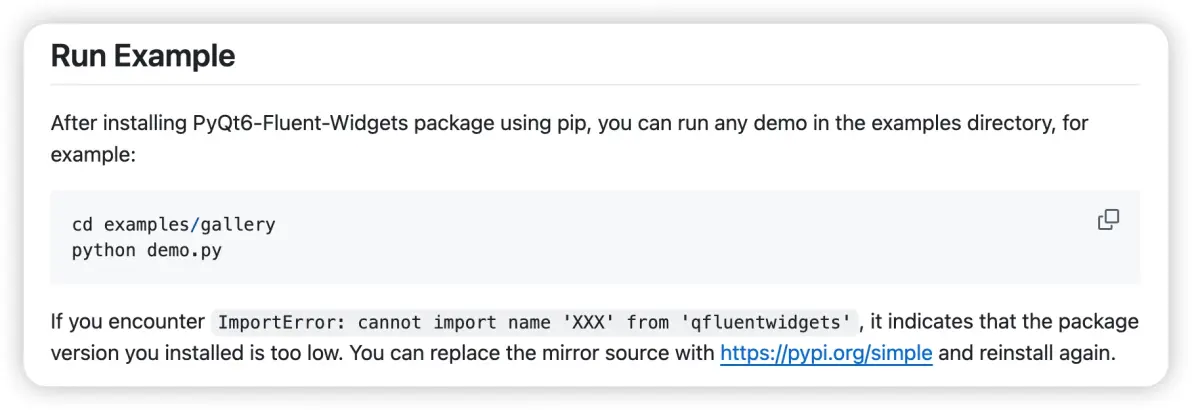Copy the code block with the copy icon
1192x410 pixels.
(x=1108, y=220)
